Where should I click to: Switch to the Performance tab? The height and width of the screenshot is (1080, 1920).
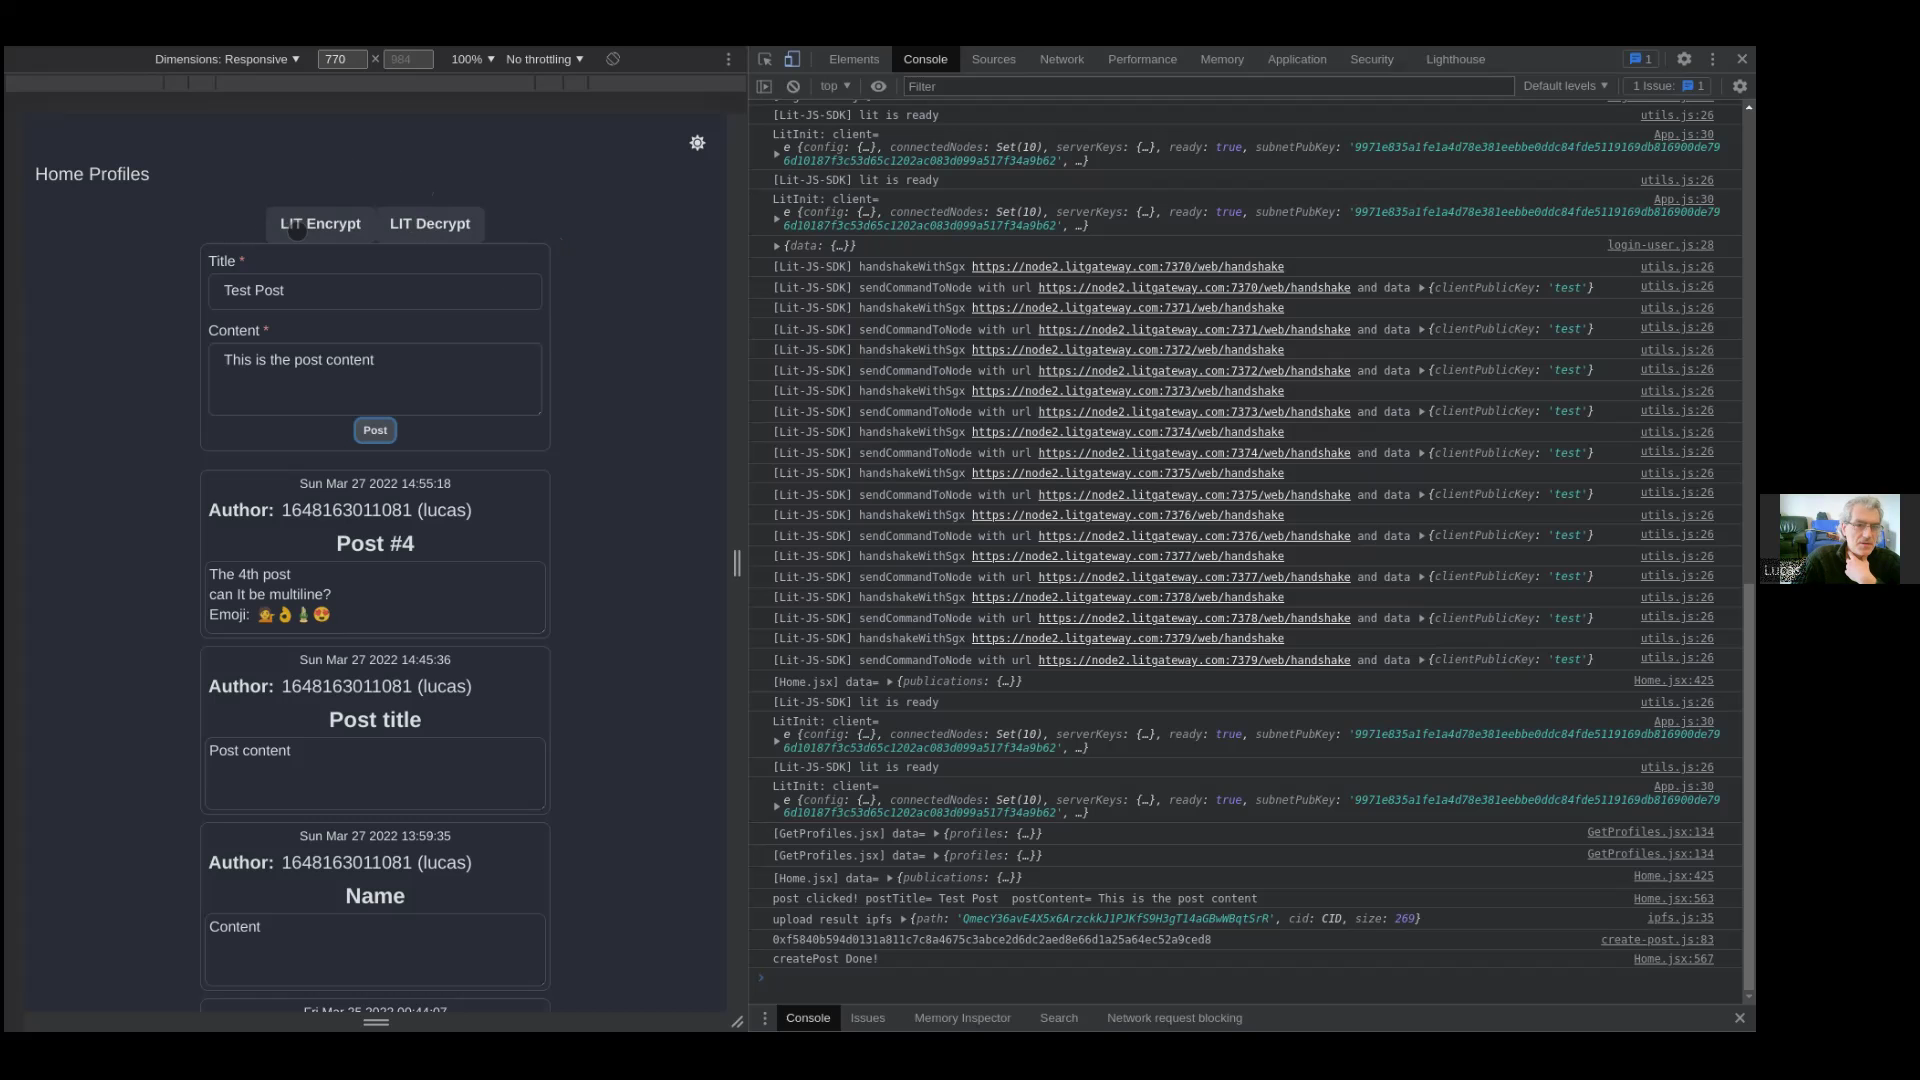pyautogui.click(x=1142, y=59)
